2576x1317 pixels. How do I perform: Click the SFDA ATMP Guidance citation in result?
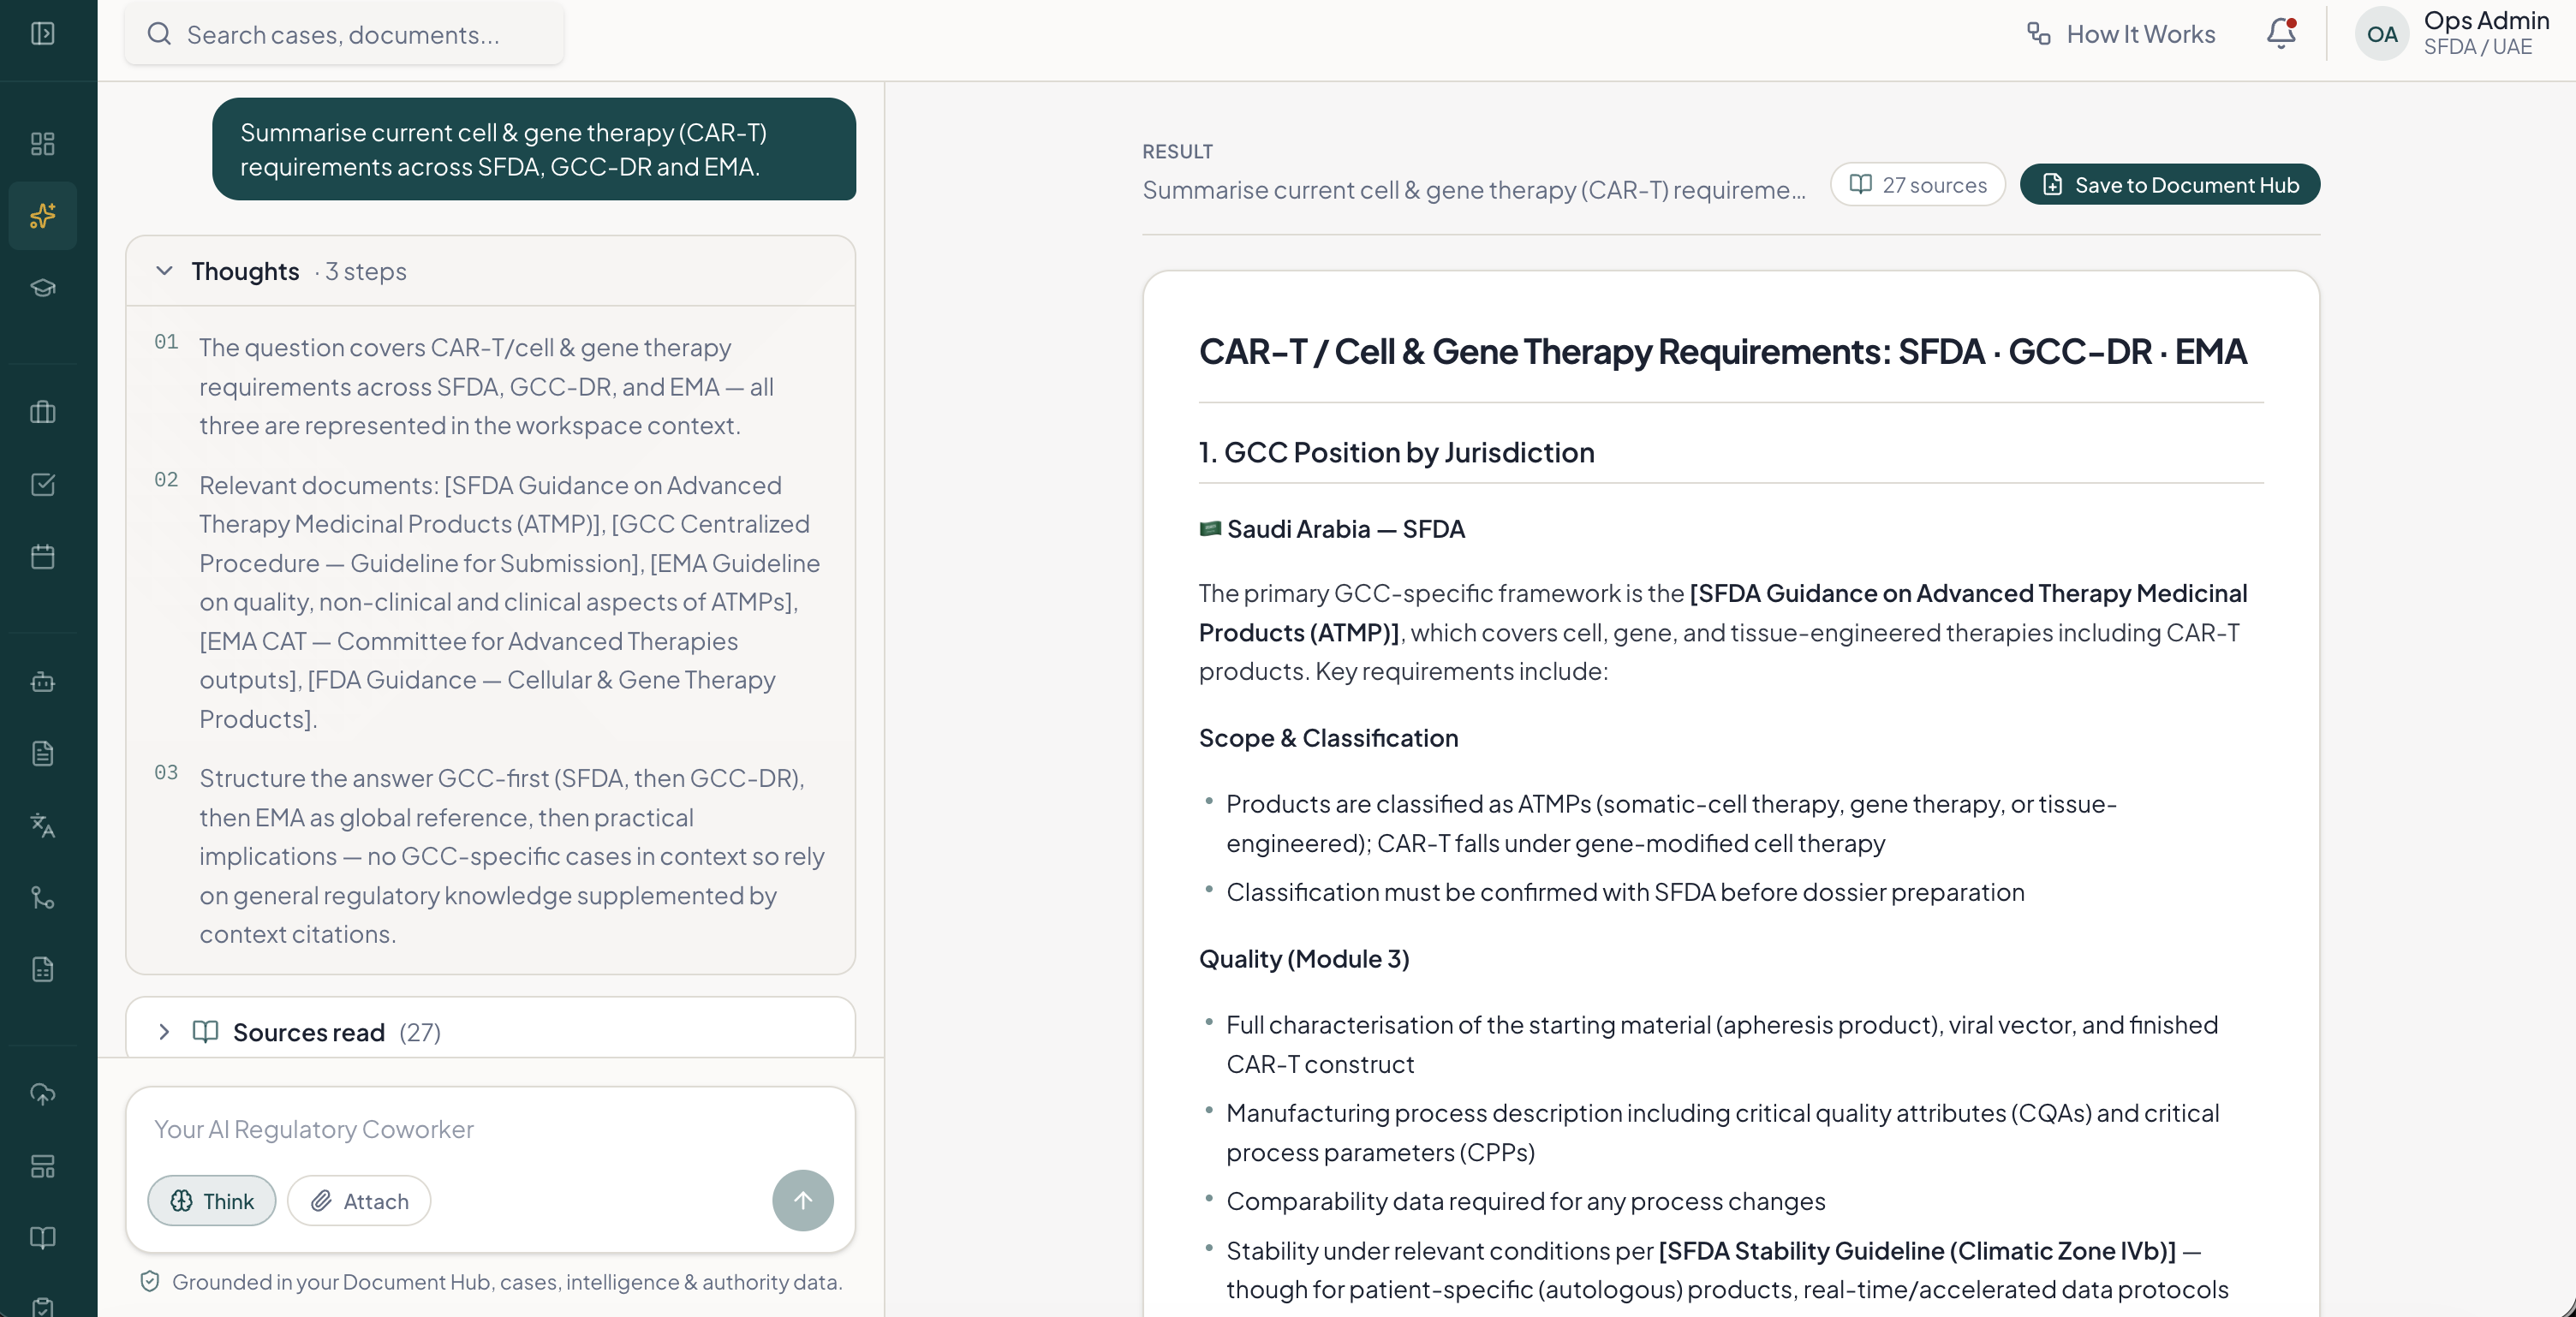pos(1723,613)
